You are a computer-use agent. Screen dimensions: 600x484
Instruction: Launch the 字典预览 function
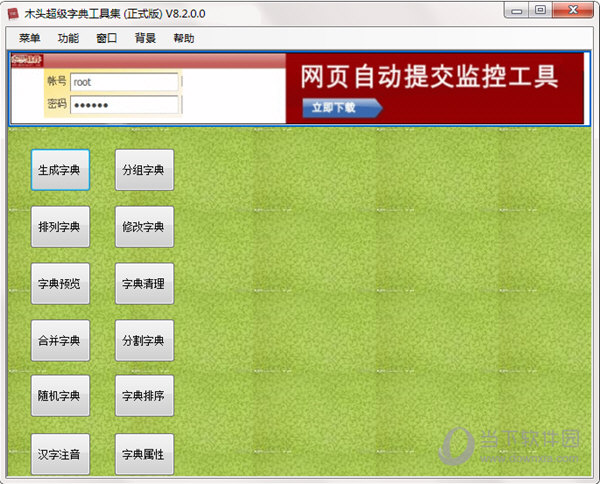[60, 284]
